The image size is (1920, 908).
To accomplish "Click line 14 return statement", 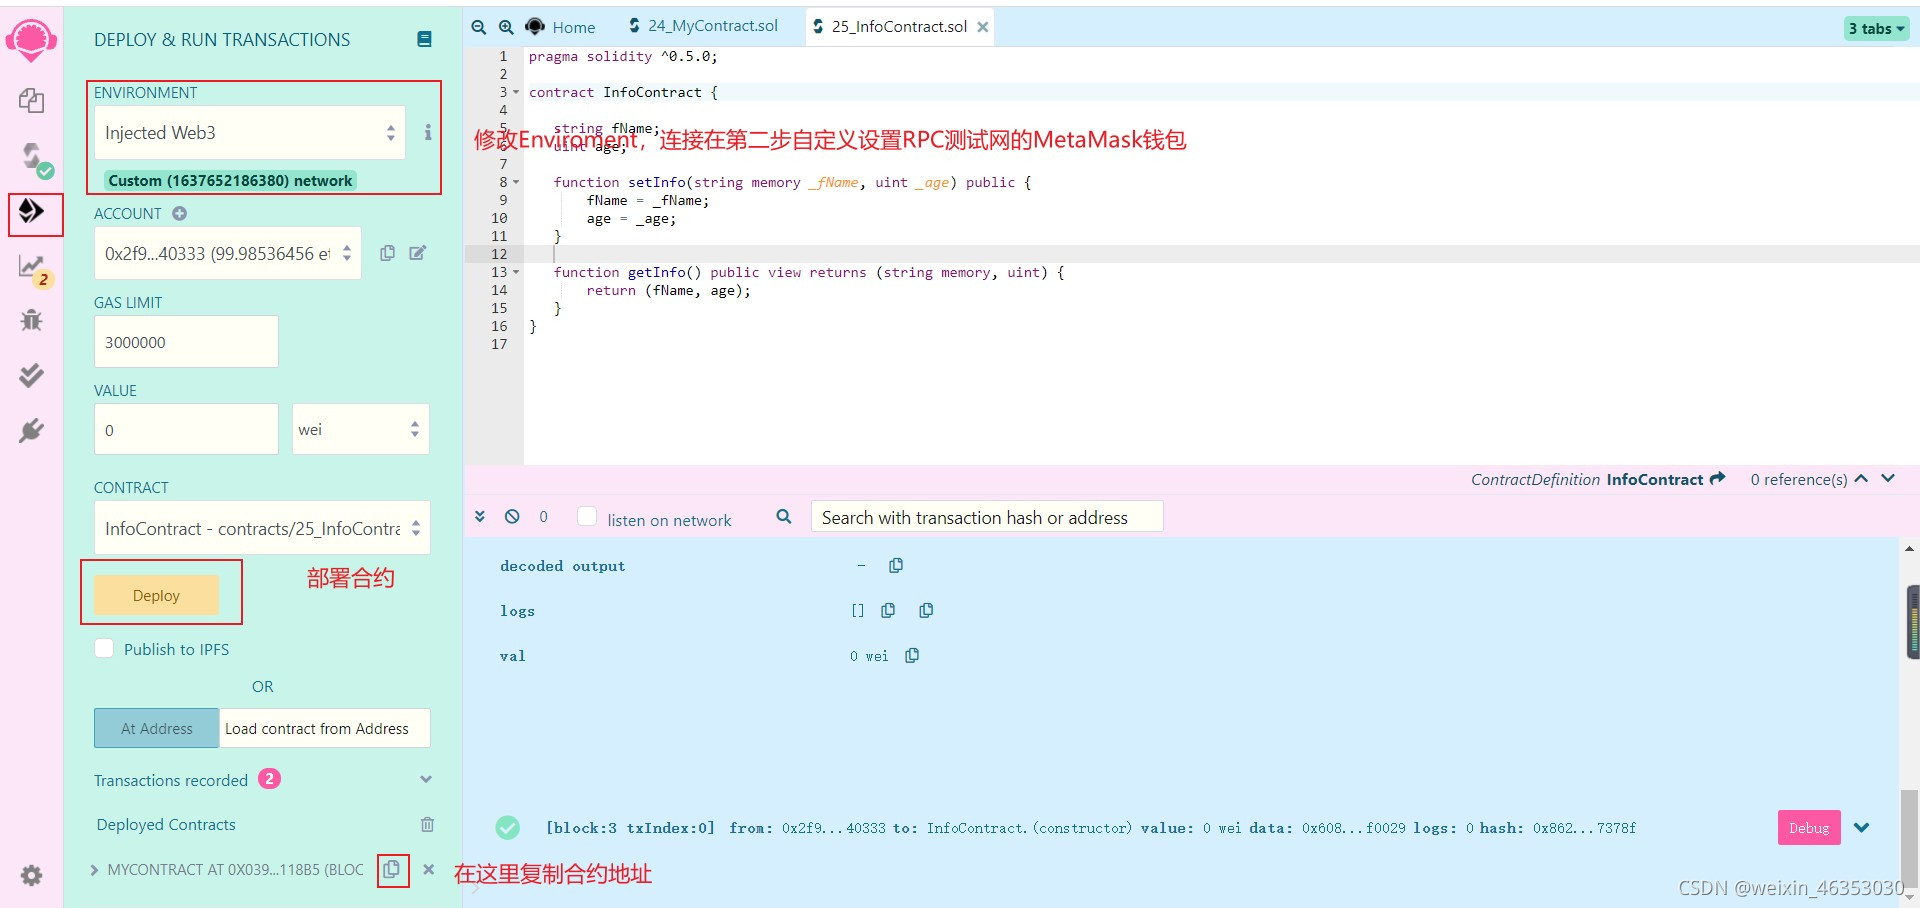I will pyautogui.click(x=668, y=290).
